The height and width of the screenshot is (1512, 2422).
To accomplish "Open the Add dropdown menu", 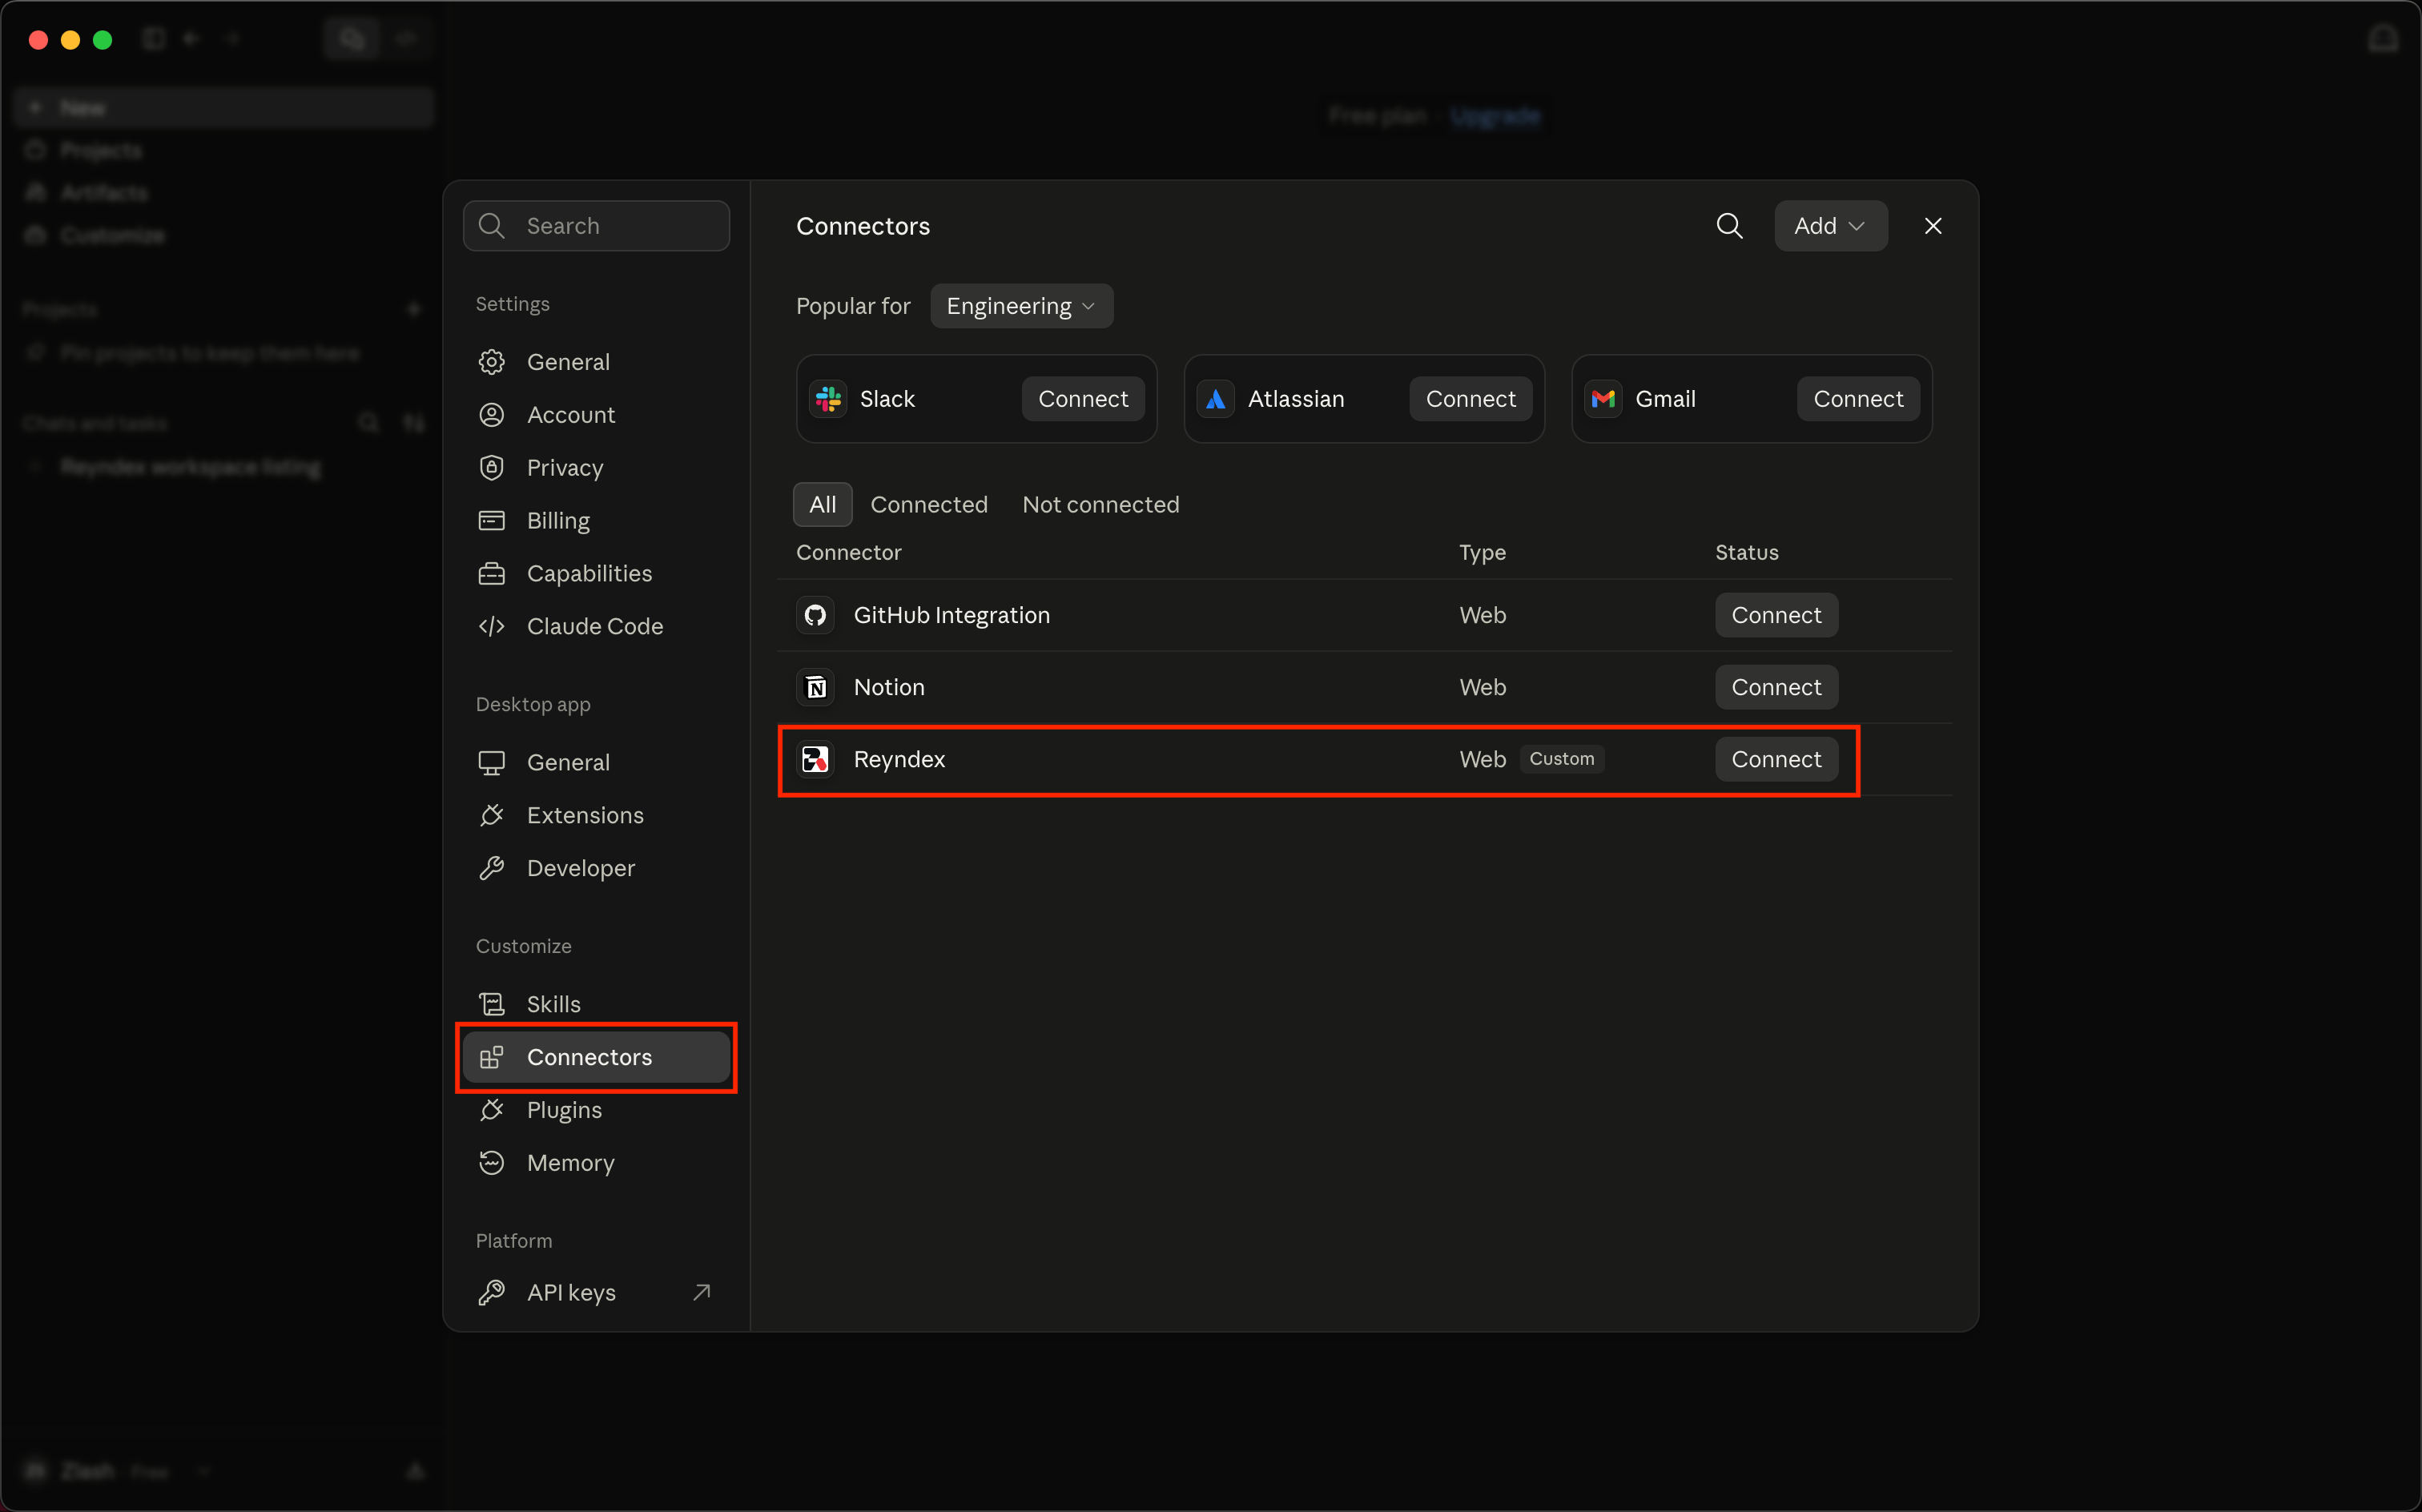I will click(x=1830, y=226).
